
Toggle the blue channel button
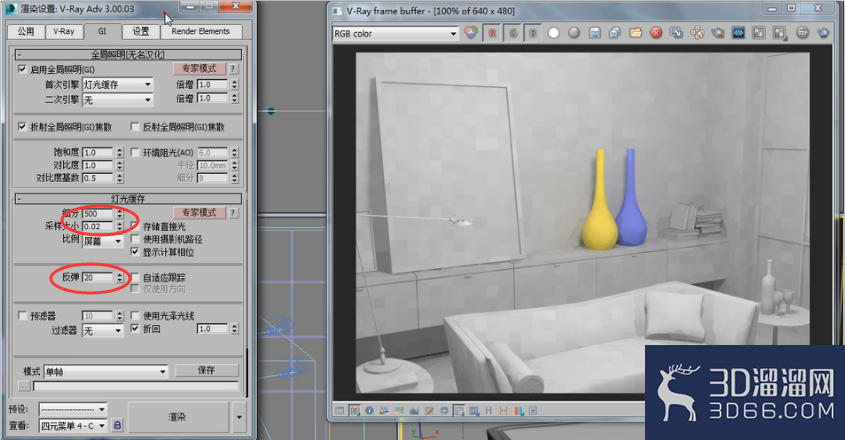point(533,33)
